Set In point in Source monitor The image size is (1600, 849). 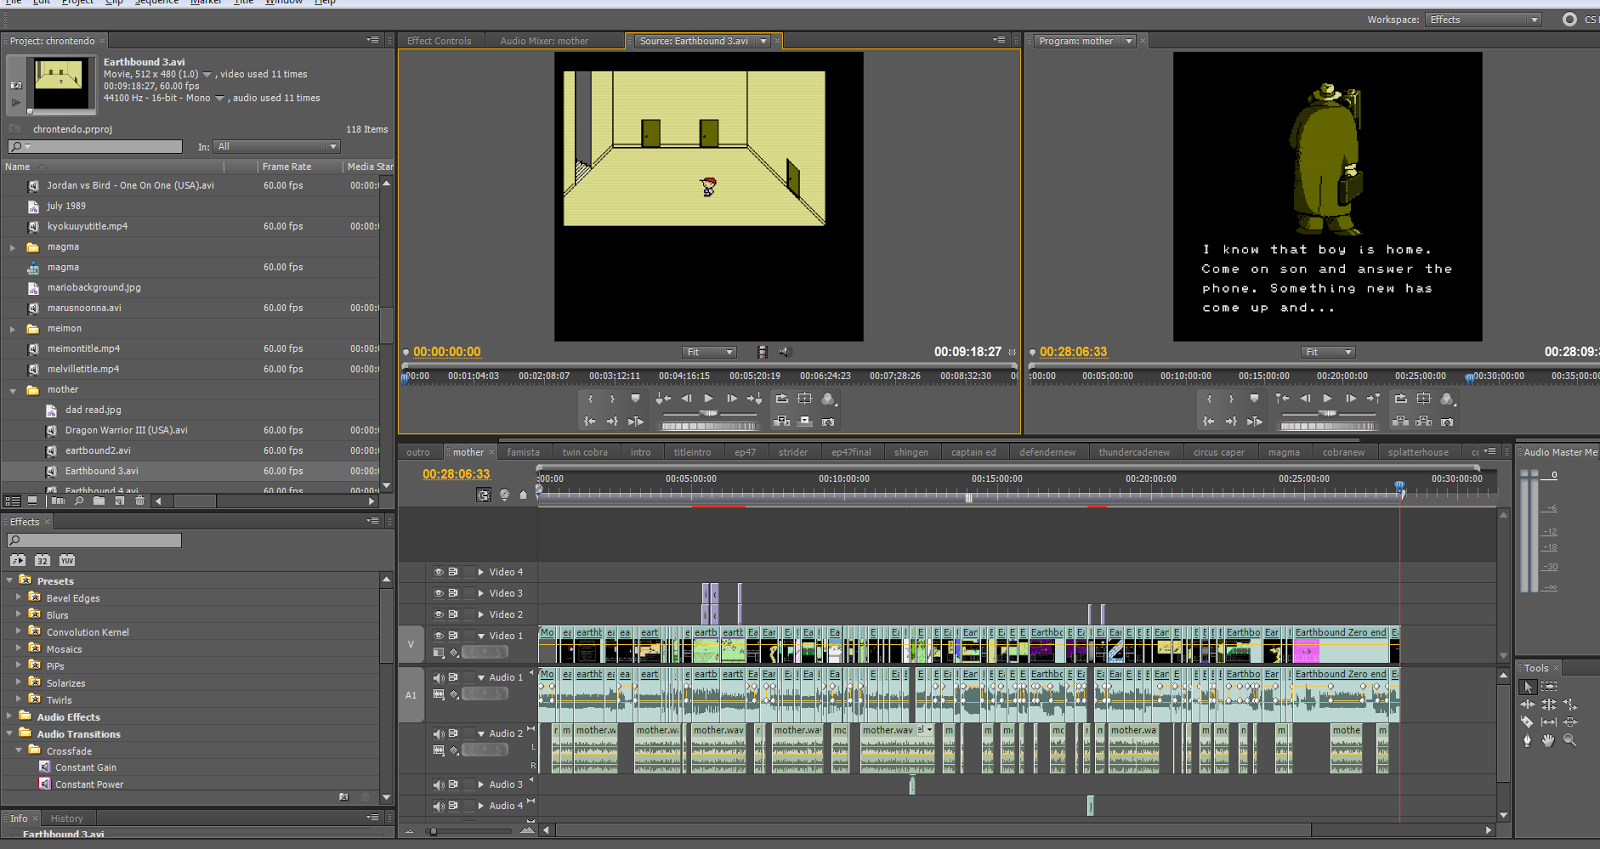click(590, 399)
